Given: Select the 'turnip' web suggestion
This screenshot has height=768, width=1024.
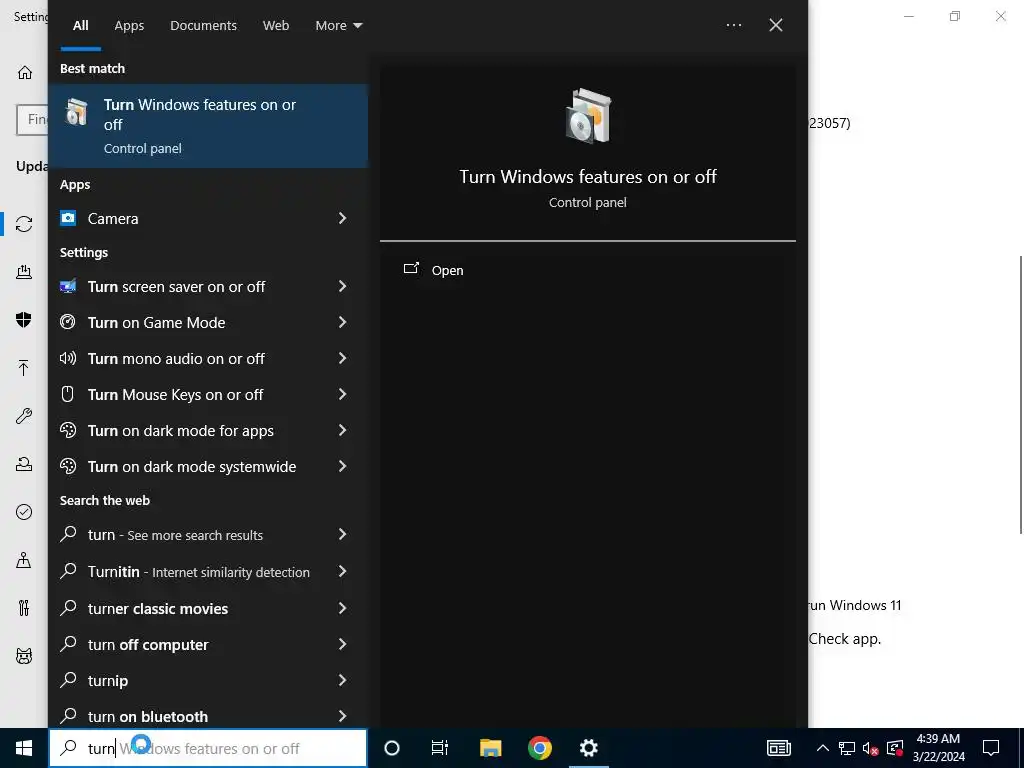Looking at the screenshot, I should point(208,680).
